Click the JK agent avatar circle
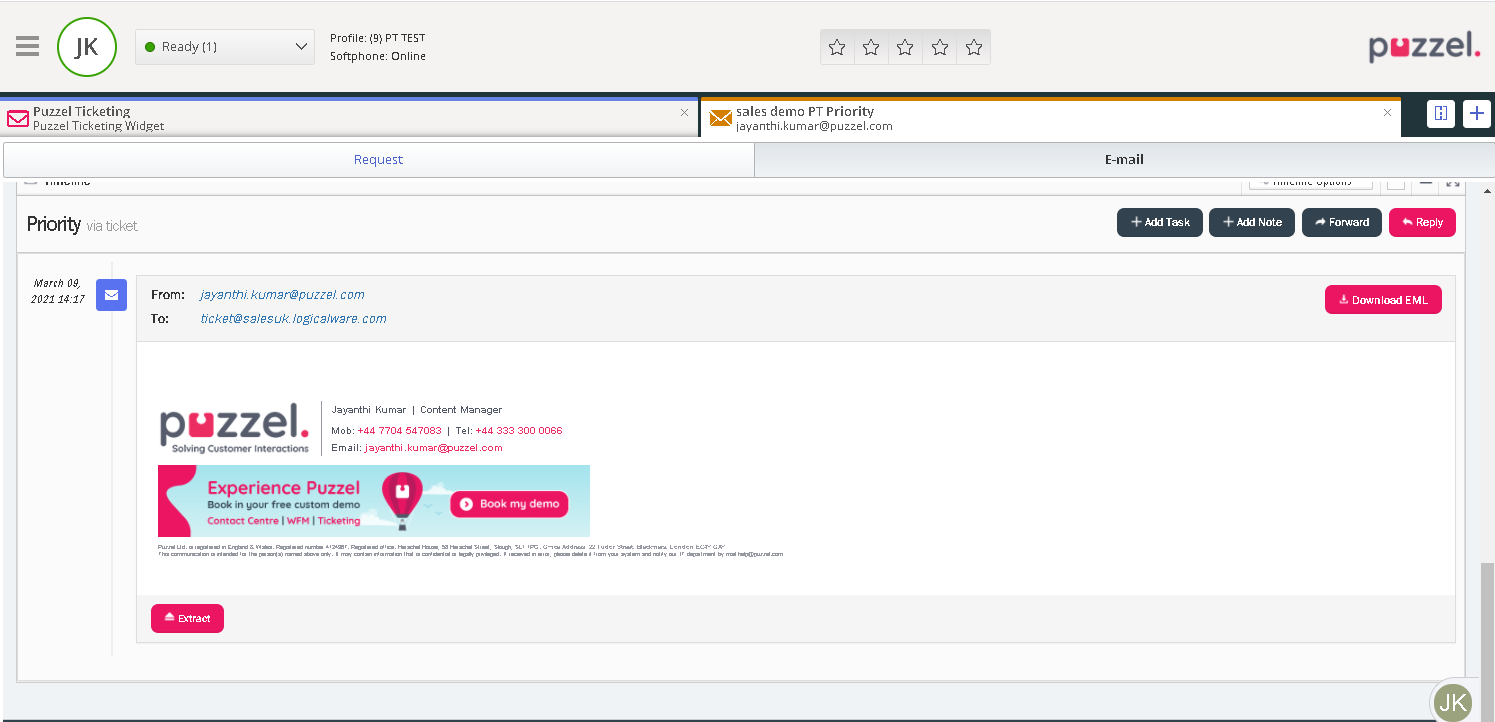This screenshot has width=1495, height=722. coord(87,47)
